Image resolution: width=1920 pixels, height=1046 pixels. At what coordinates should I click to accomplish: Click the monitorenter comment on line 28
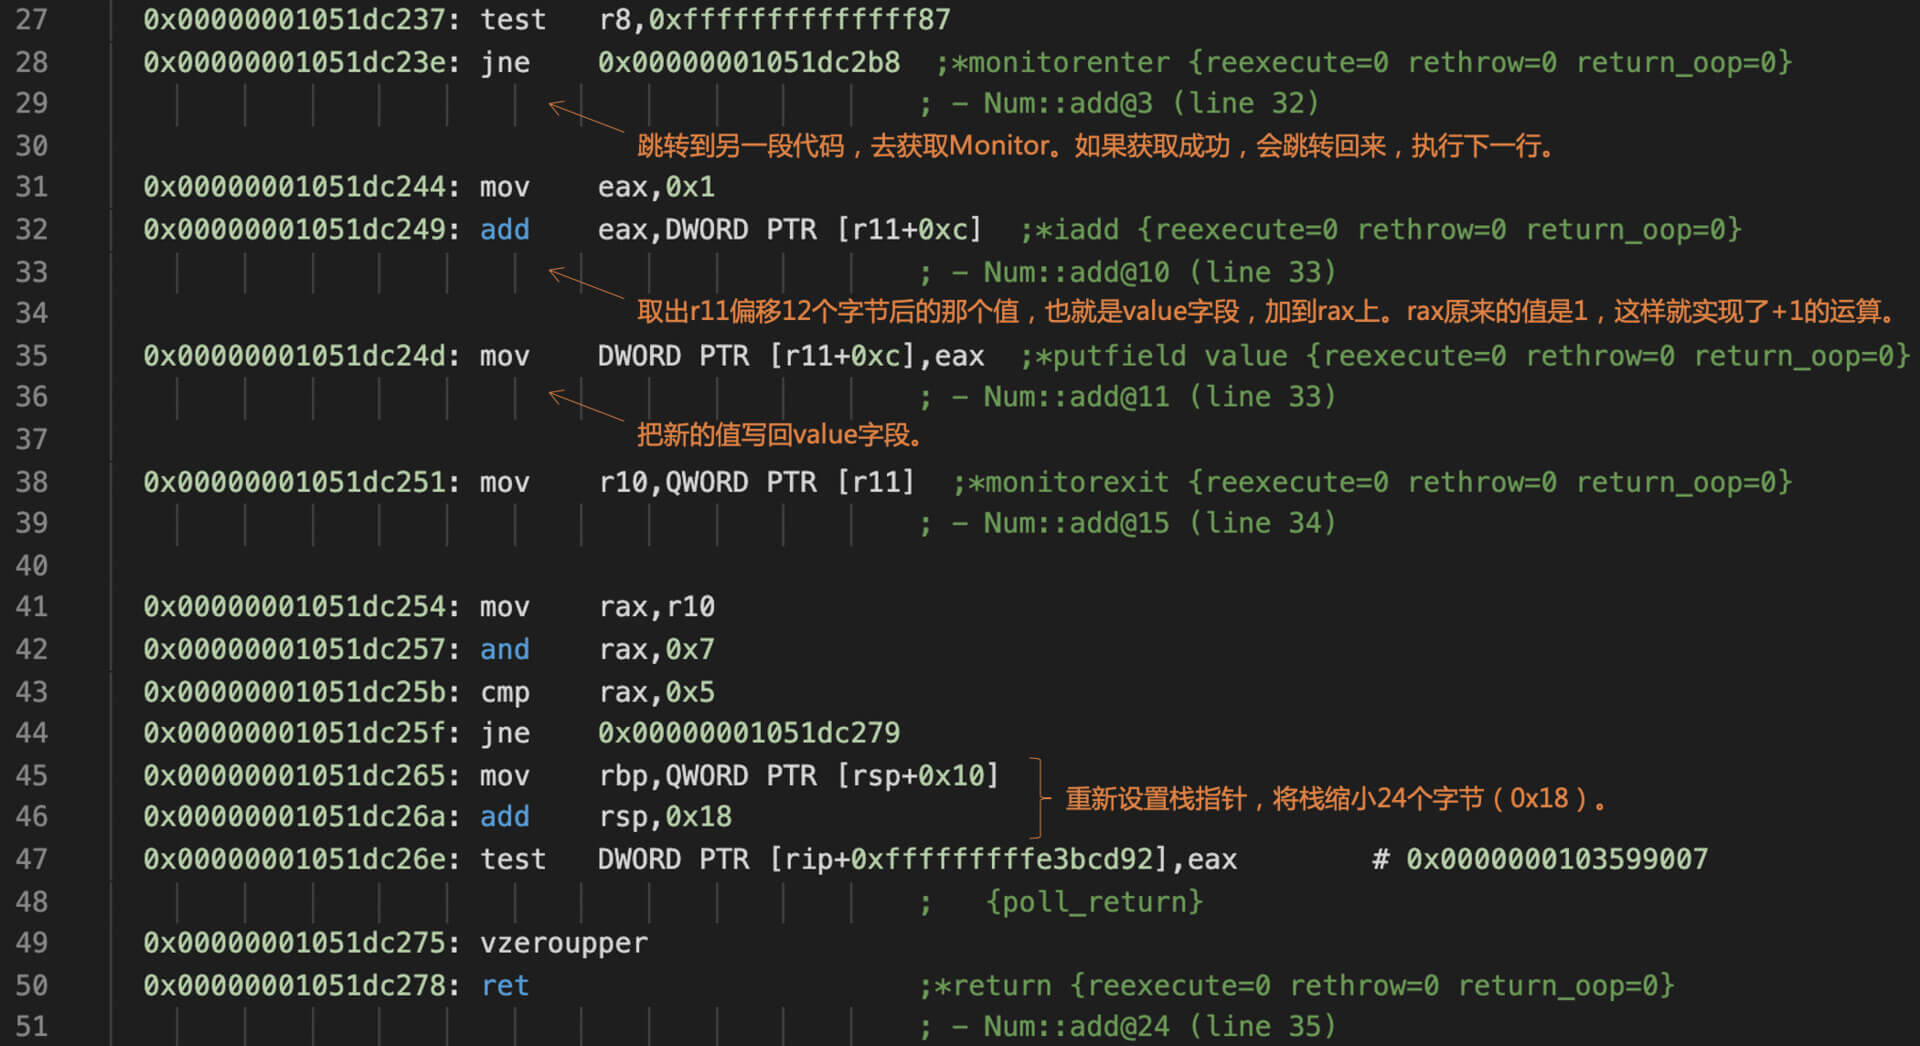[x=1364, y=62]
